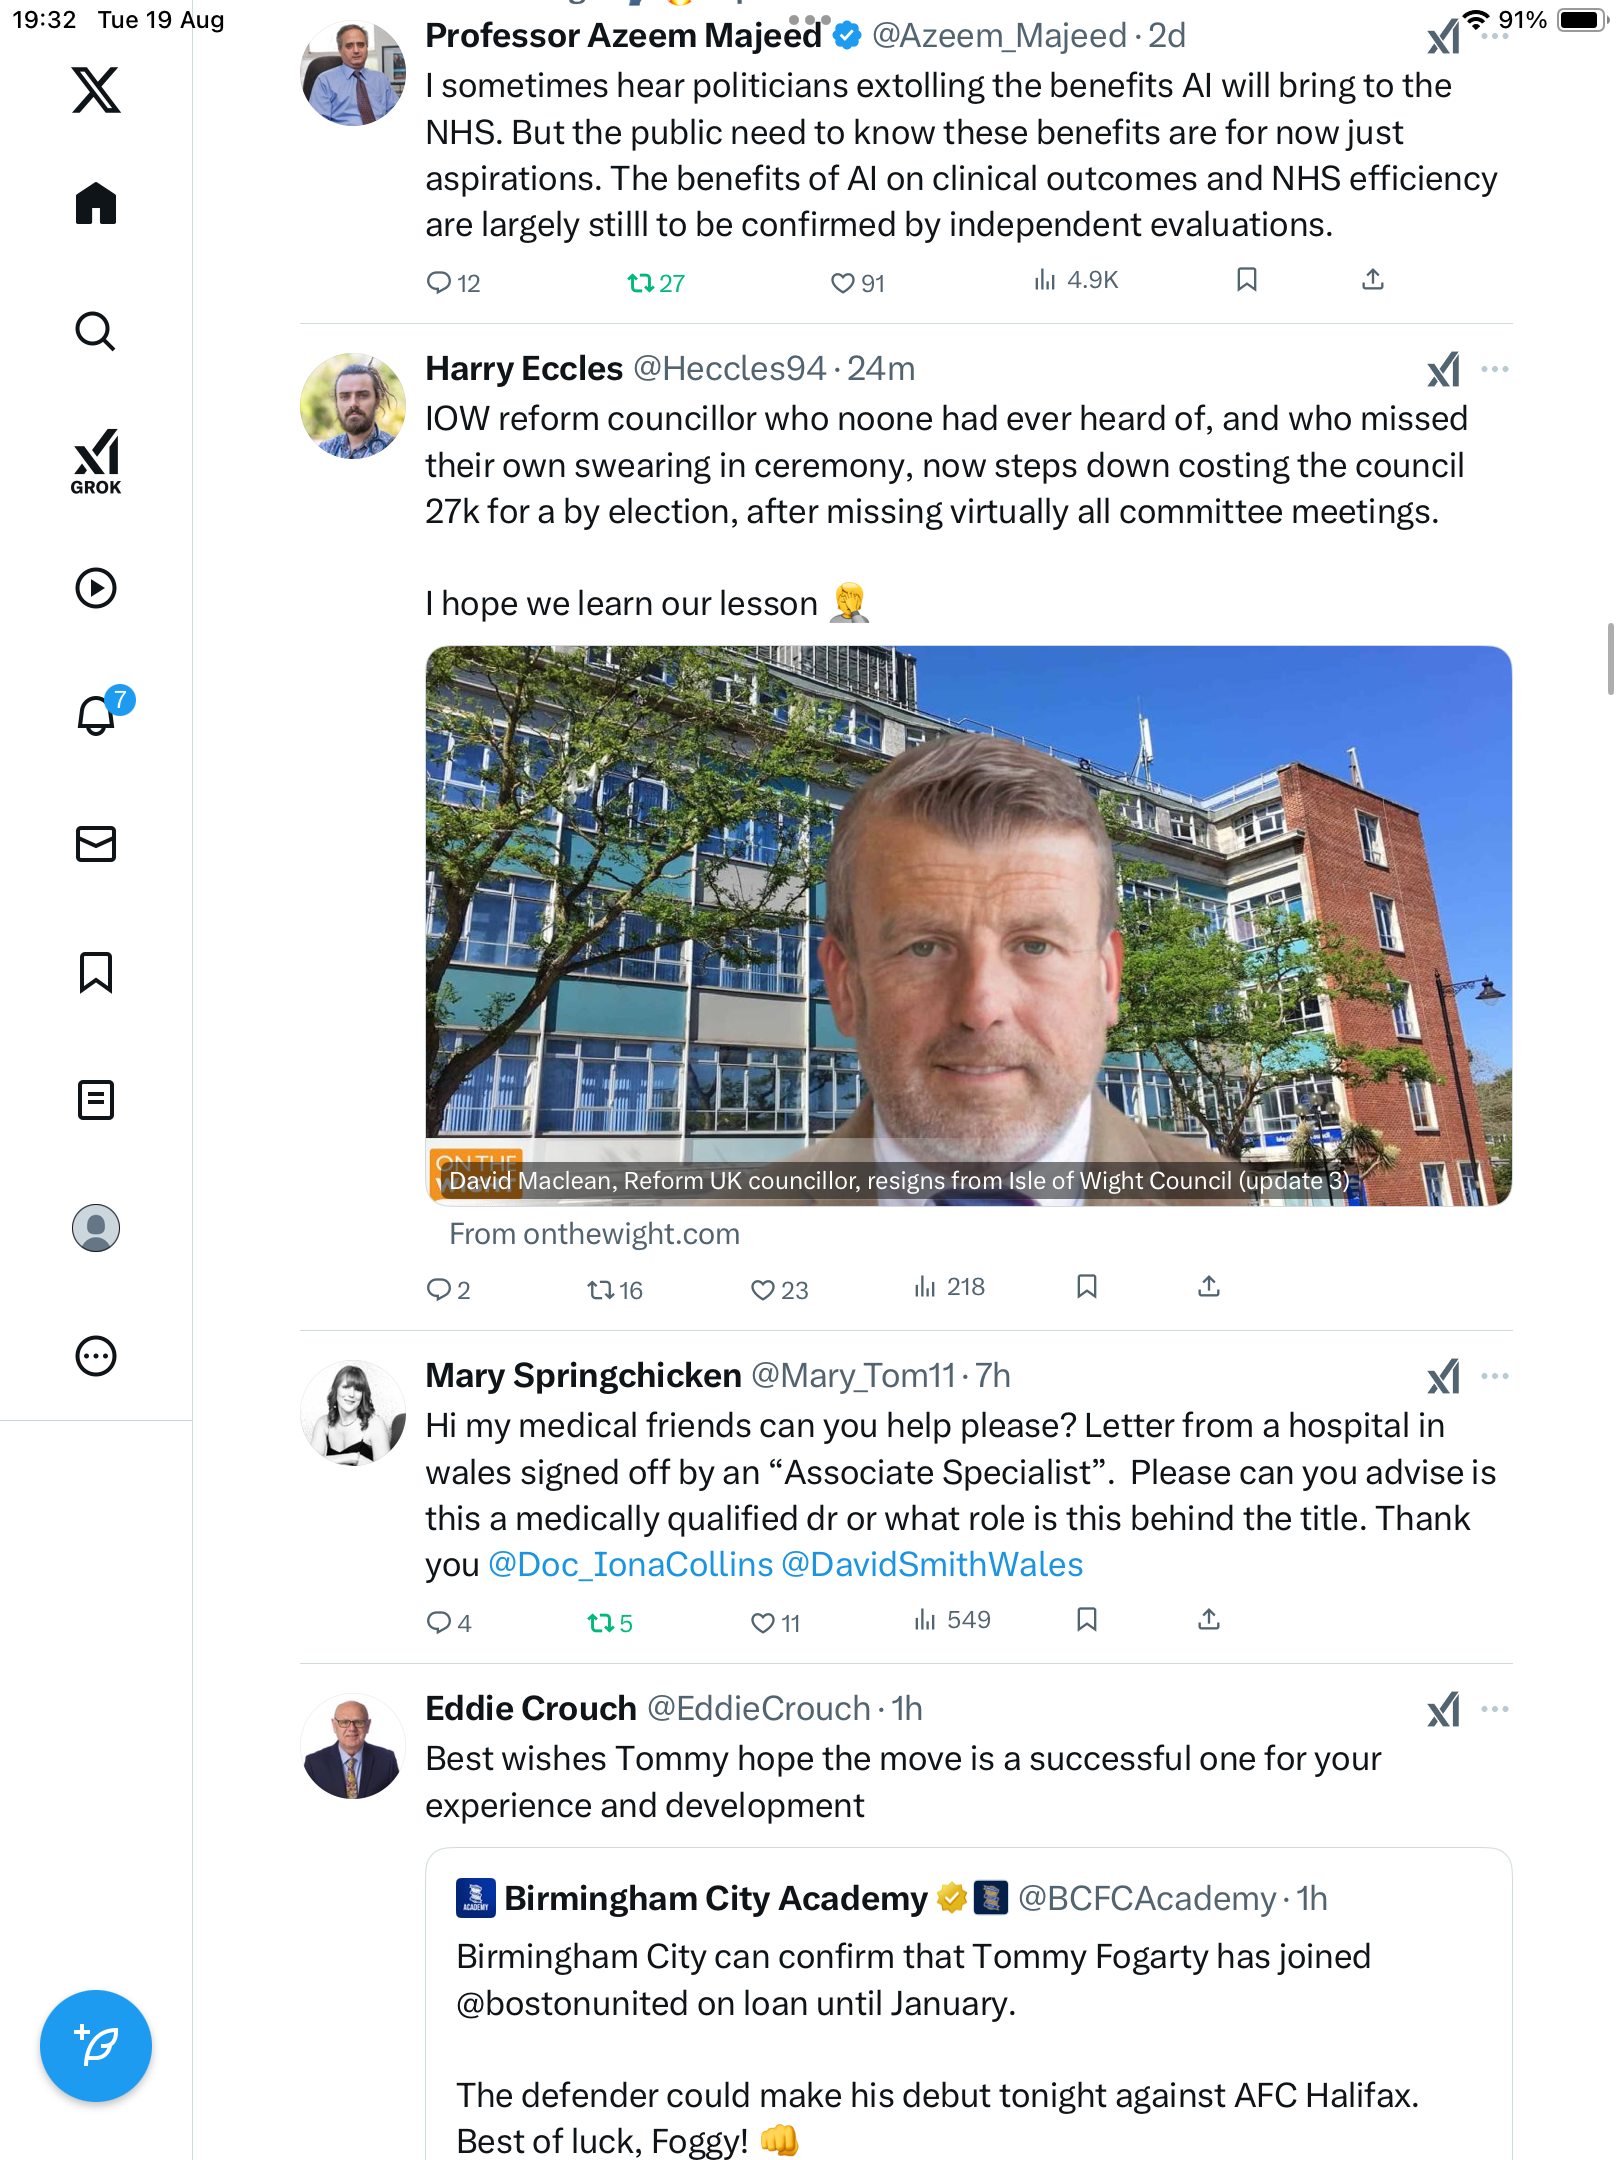Open the @Doc_IonaCollins mention link

coord(630,1565)
